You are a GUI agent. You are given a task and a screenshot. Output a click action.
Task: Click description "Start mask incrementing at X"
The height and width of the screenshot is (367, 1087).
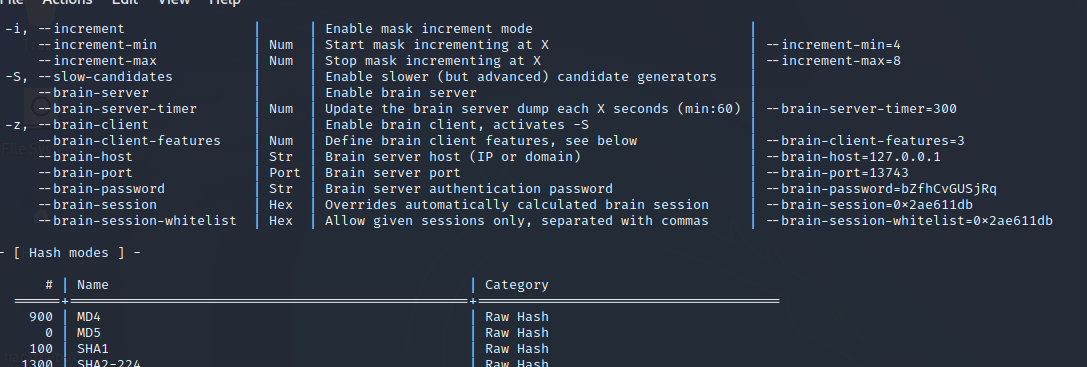[437, 45]
